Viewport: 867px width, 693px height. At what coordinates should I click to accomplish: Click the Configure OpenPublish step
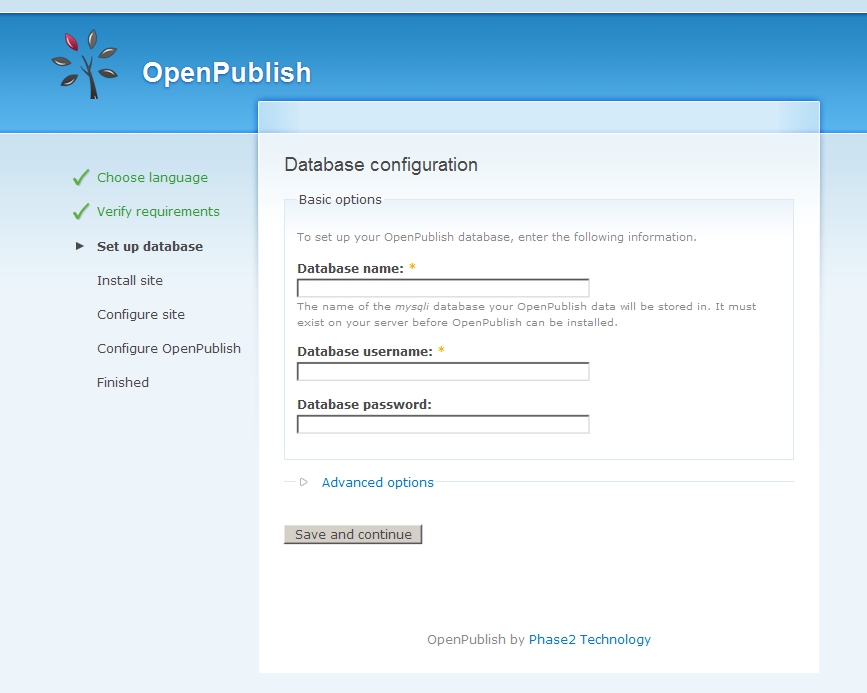169,348
